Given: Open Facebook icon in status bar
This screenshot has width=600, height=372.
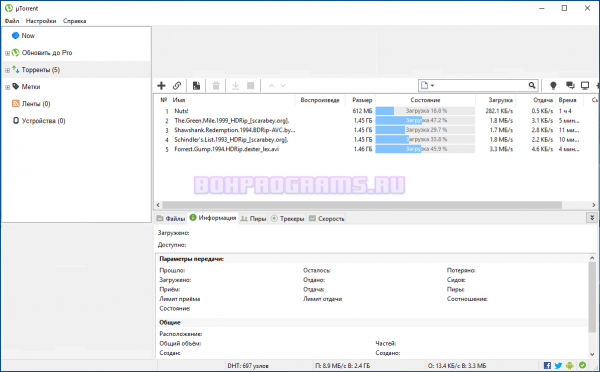Looking at the screenshot, I should (547, 365).
